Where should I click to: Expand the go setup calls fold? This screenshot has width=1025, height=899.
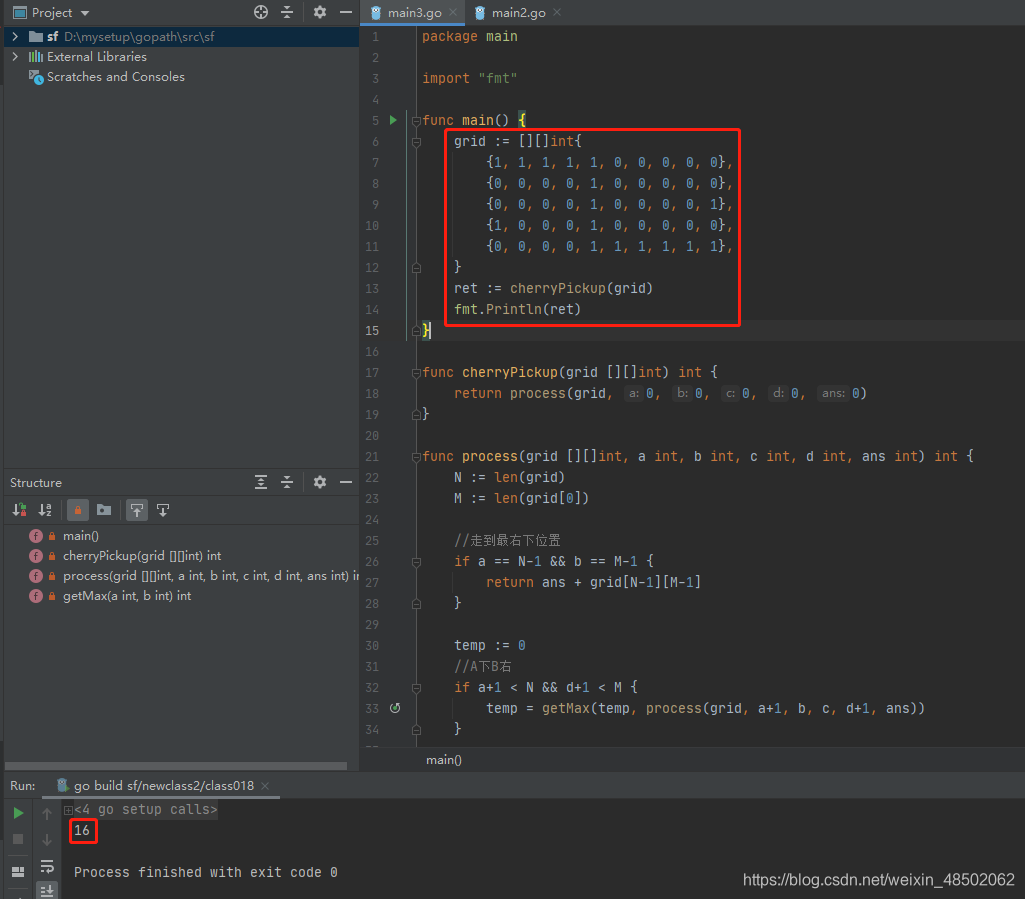(x=68, y=810)
